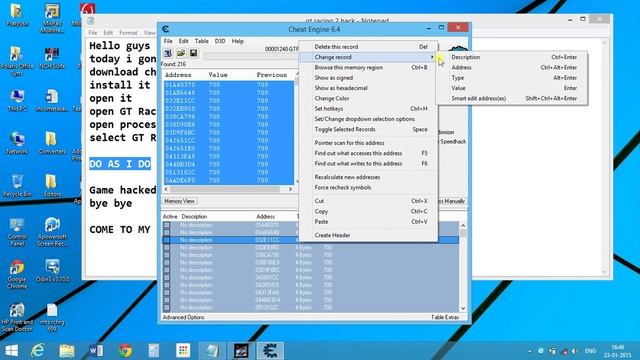Click the Value column header in found list
Image resolution: width=640 pixels, height=360 pixels.
[218, 75]
